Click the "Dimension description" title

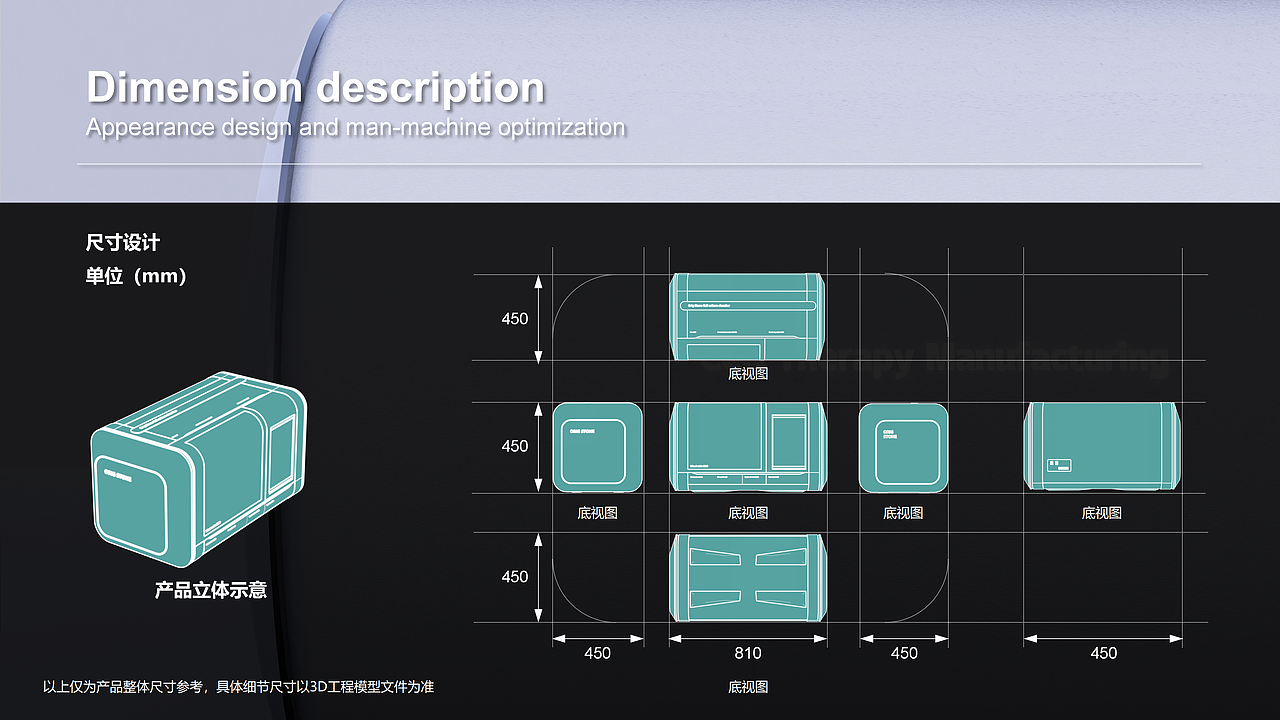click(x=315, y=88)
